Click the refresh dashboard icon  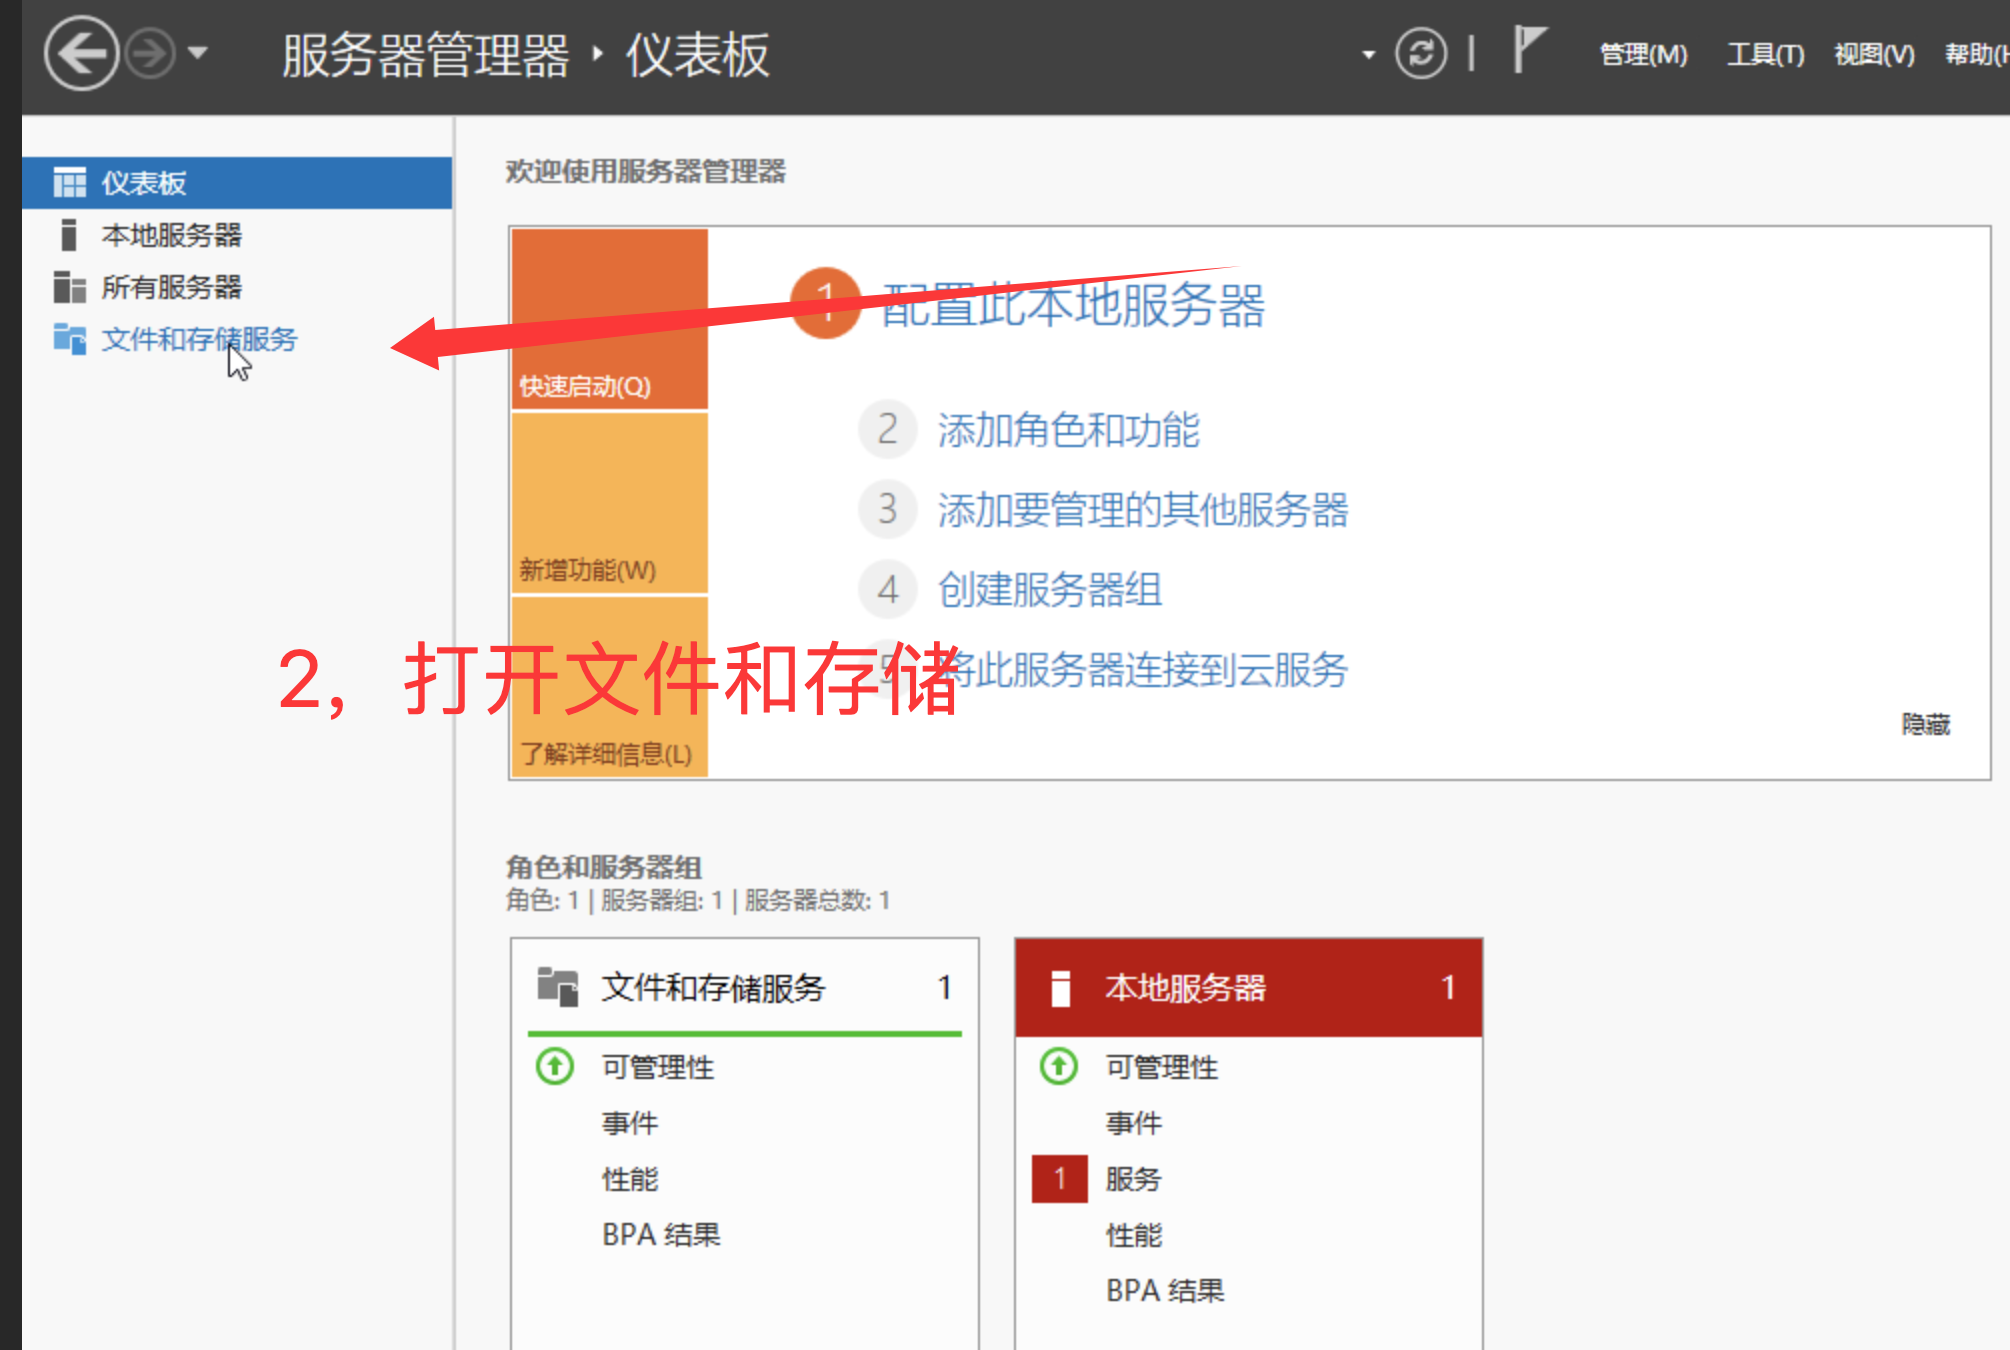[1420, 54]
